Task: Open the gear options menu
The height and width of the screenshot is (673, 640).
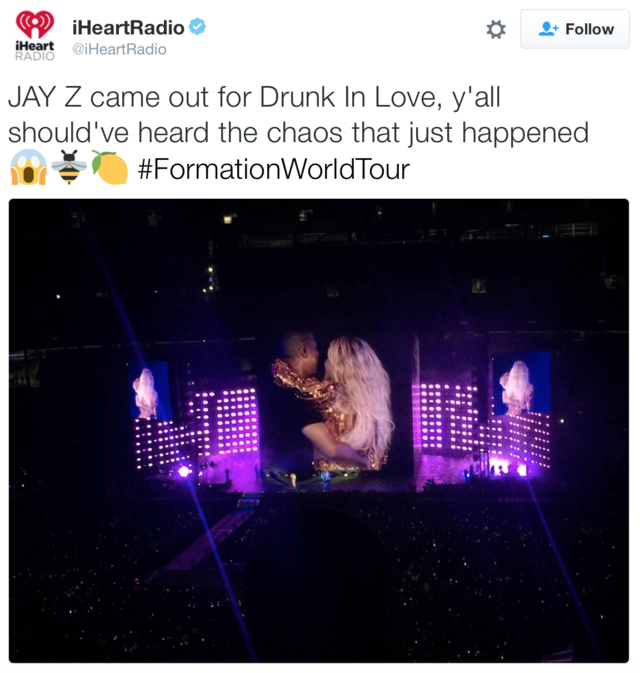Action: pyautogui.click(x=496, y=30)
